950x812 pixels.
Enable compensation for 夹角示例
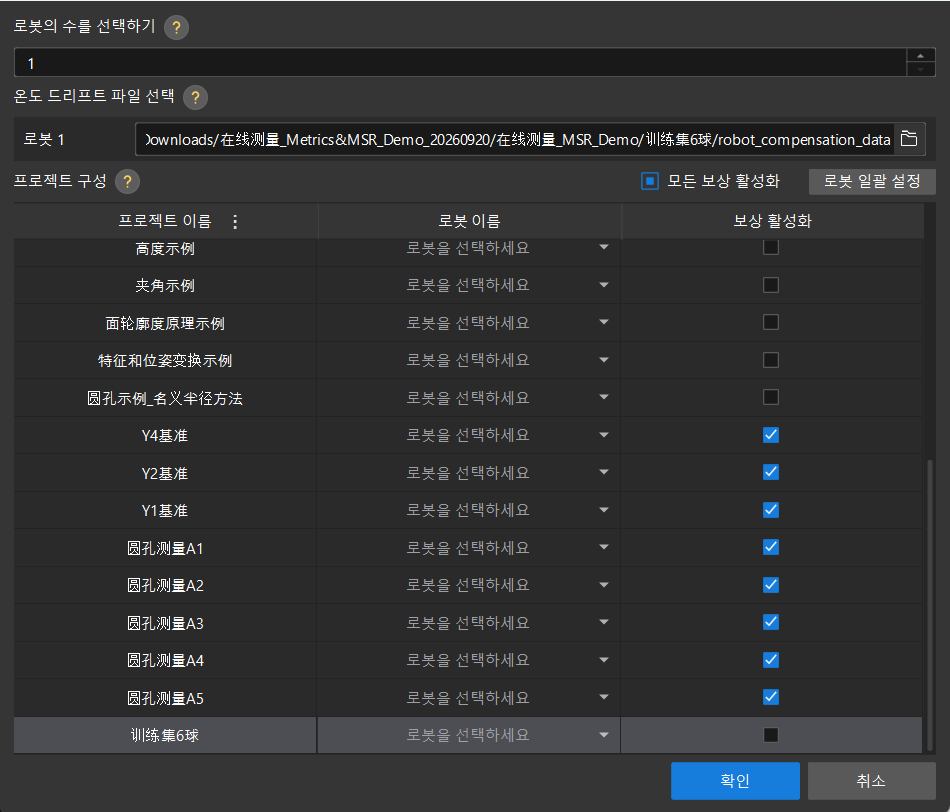pyautogui.click(x=771, y=285)
